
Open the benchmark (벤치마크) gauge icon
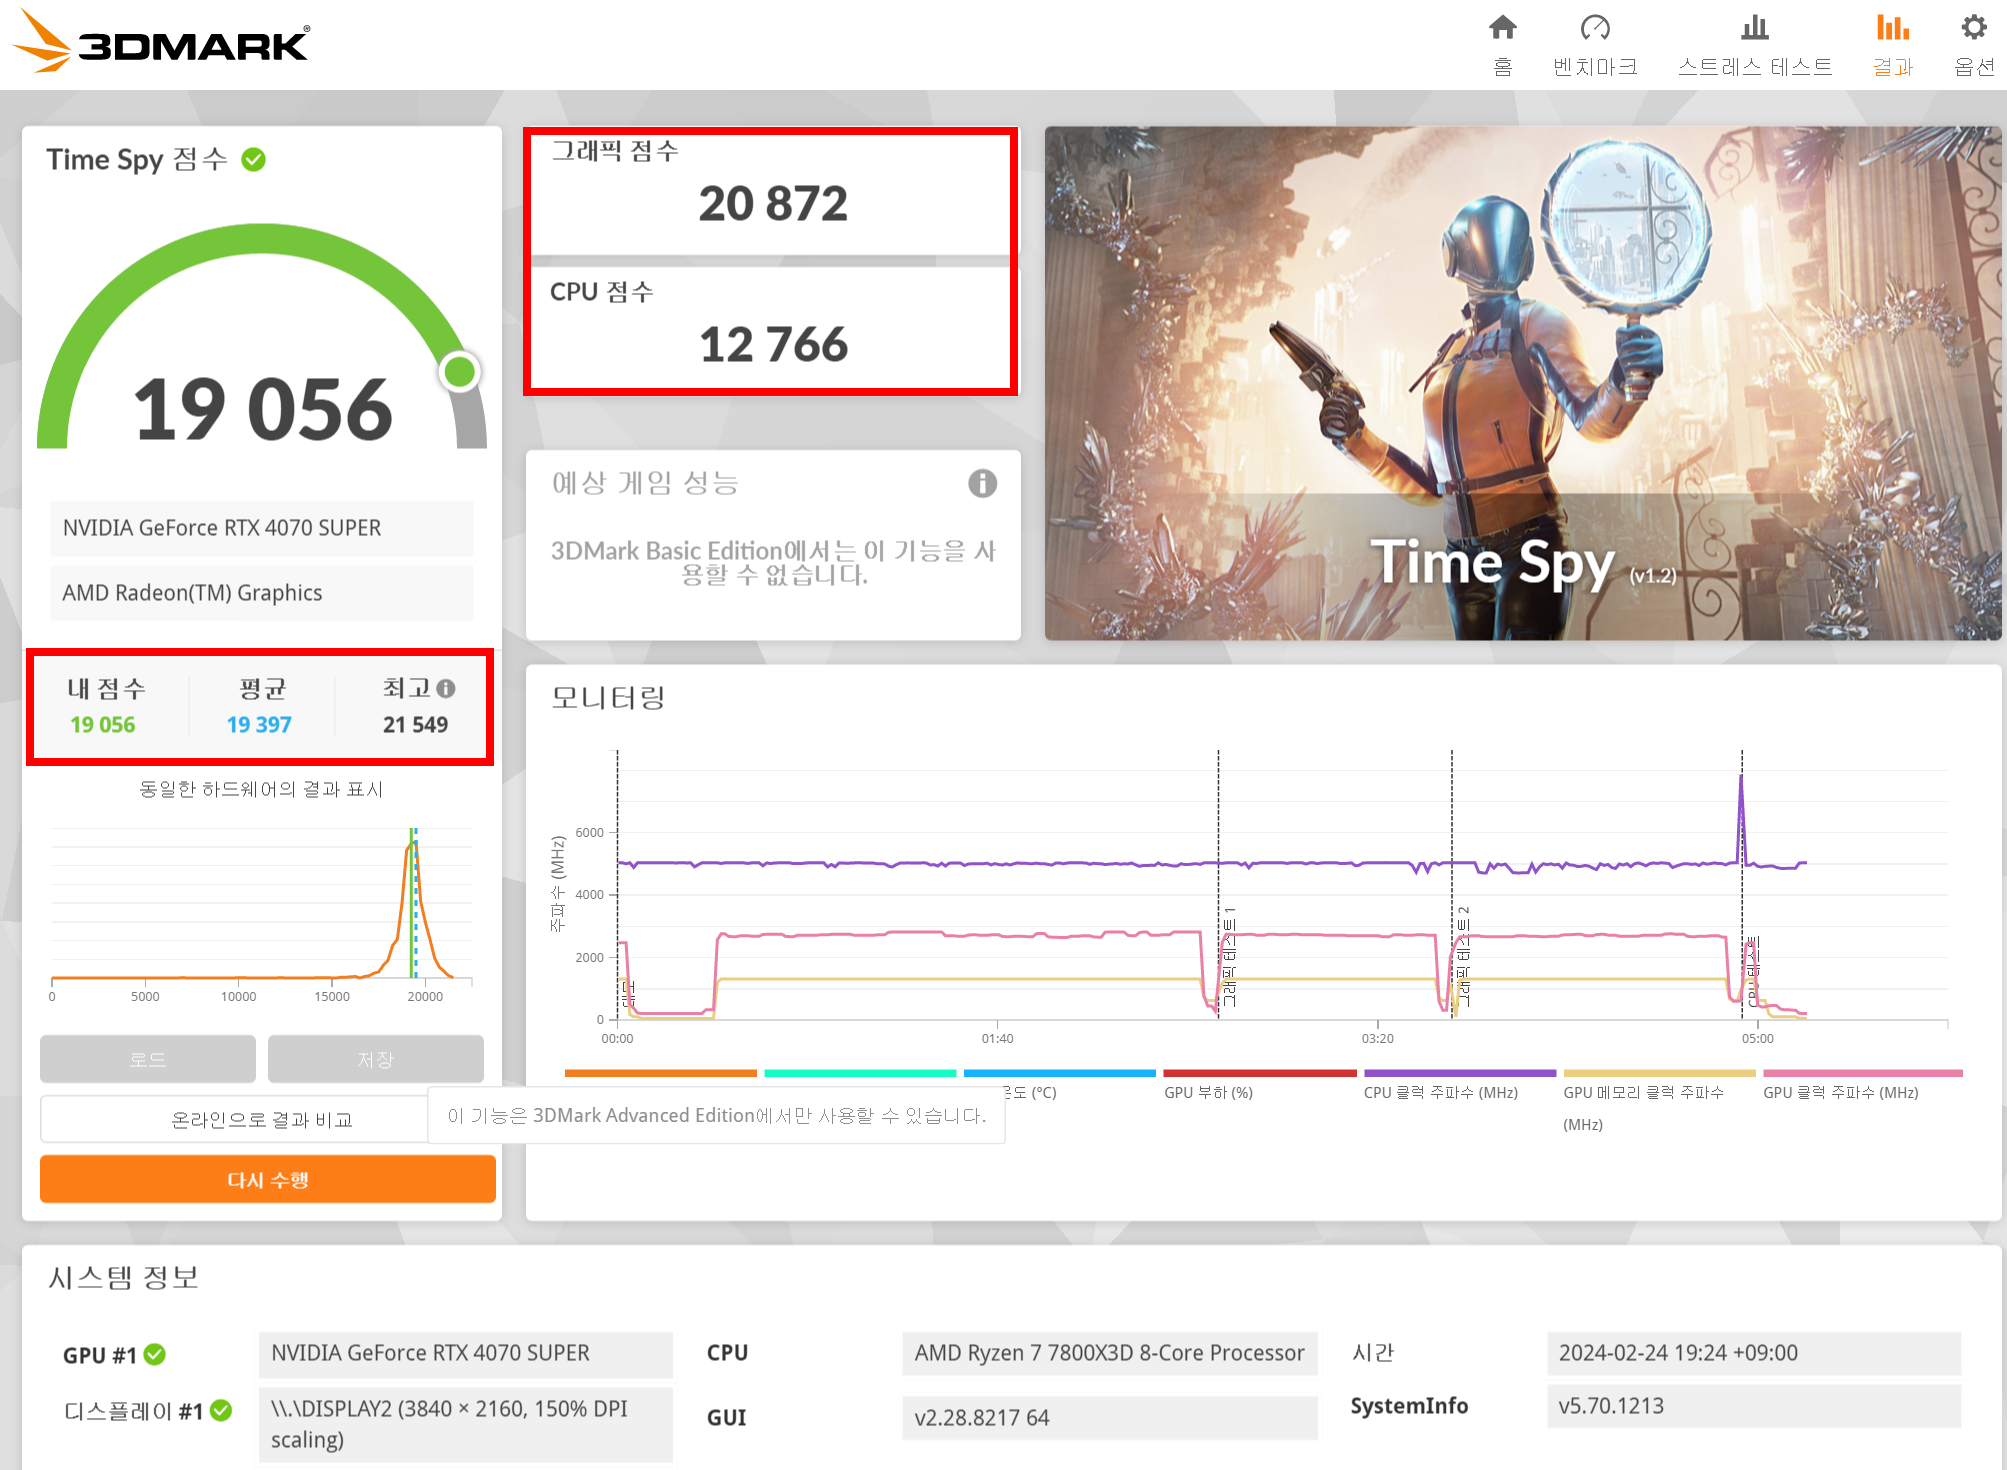[1595, 28]
